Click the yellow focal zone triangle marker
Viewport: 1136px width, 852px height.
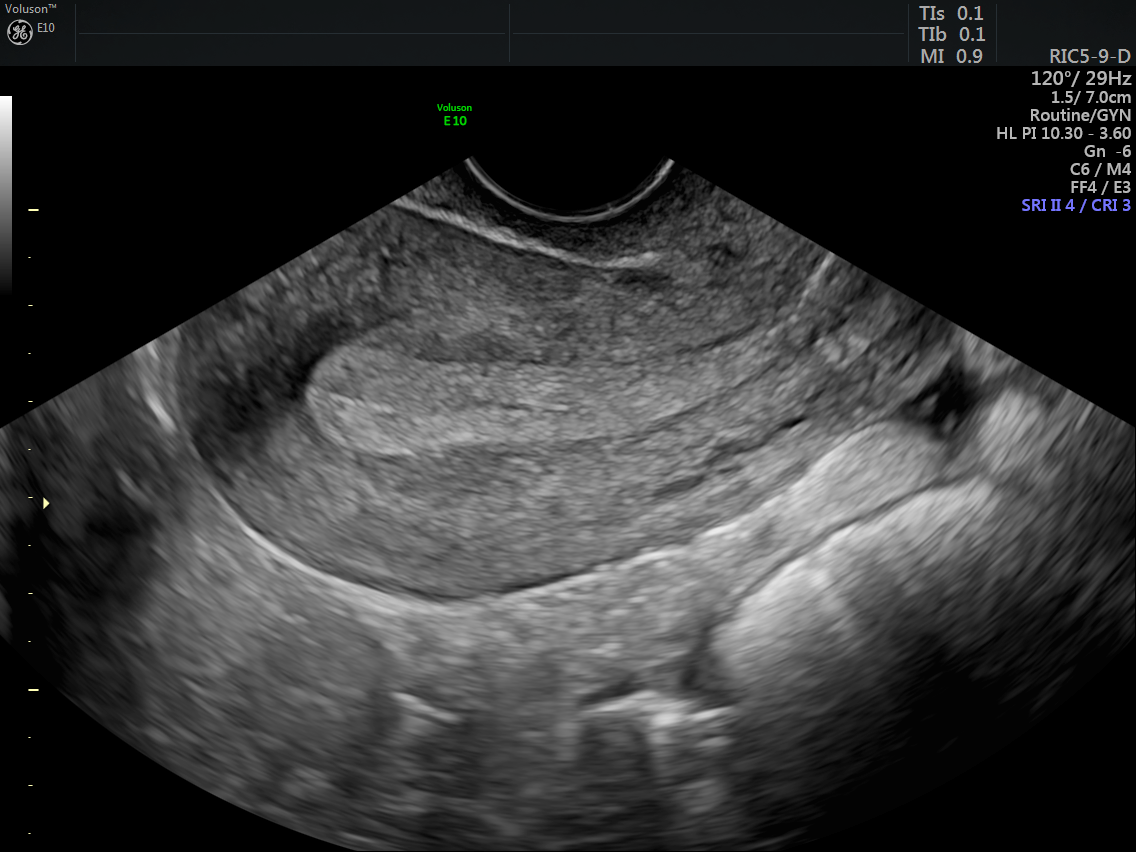point(45,503)
